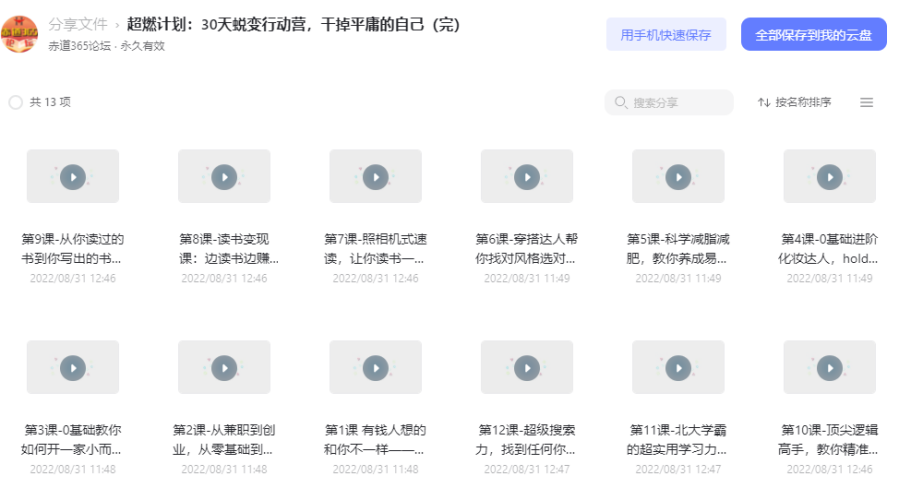Click folder title 超燃计划 breadcrumb
This screenshot has height=500, width=911.
[x=293, y=24]
